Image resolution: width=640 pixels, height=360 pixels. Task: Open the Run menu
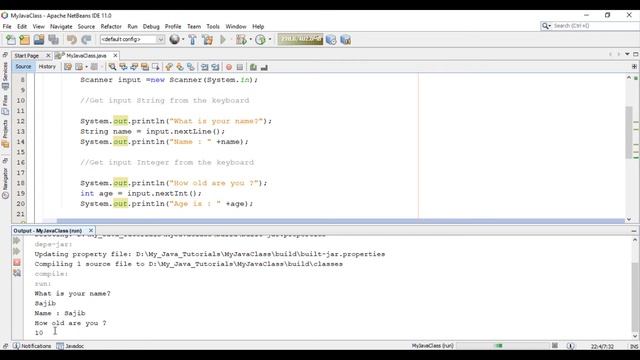click(x=132, y=27)
